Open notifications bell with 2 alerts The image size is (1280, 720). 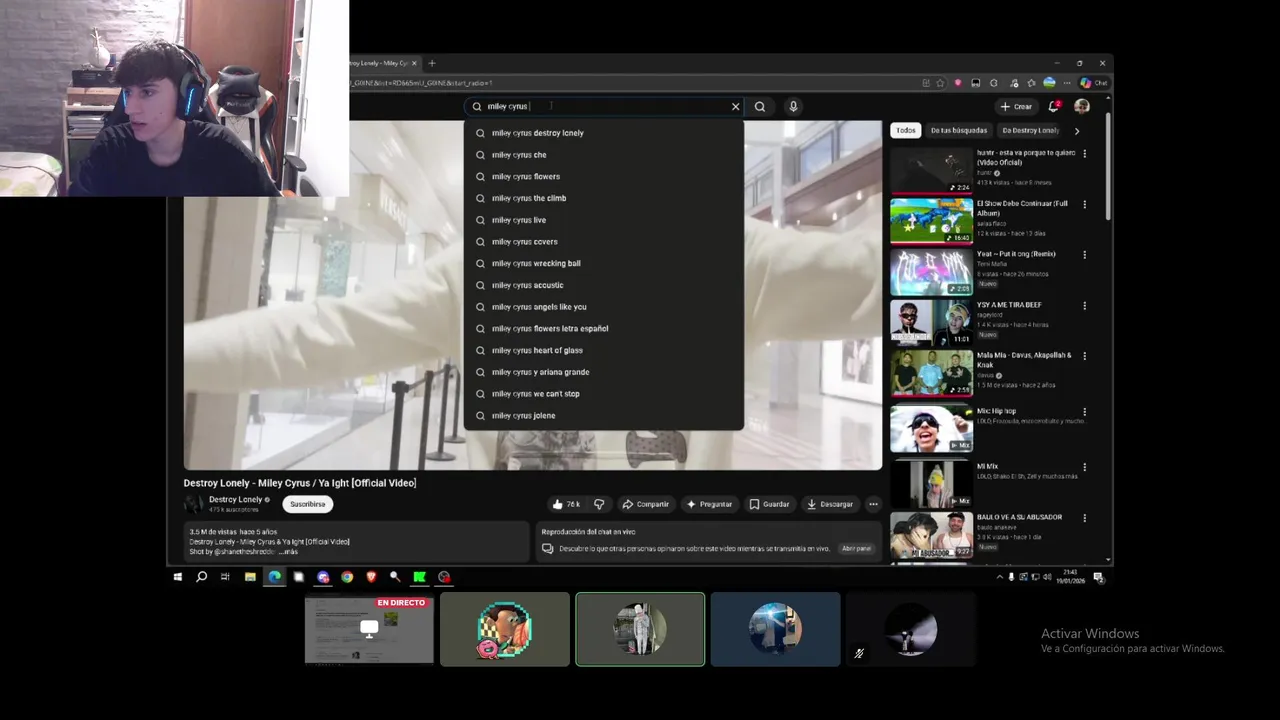[x=1054, y=106]
